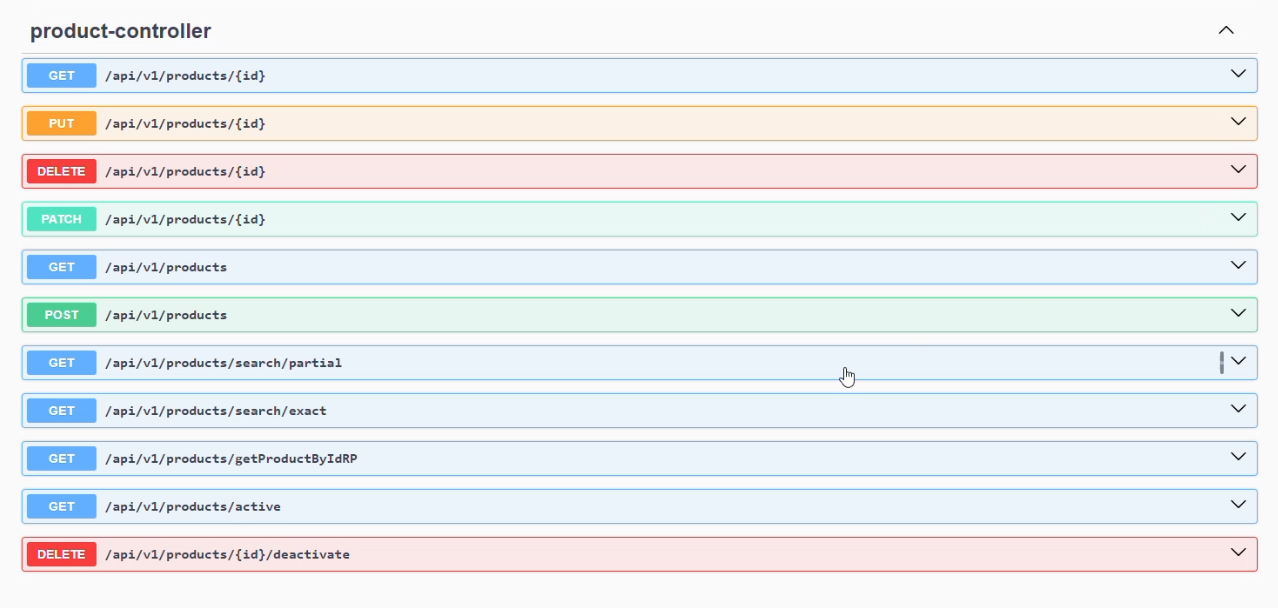Open the GET /api/v1/products path text
Screen dimensions: 1278x608
(166, 267)
